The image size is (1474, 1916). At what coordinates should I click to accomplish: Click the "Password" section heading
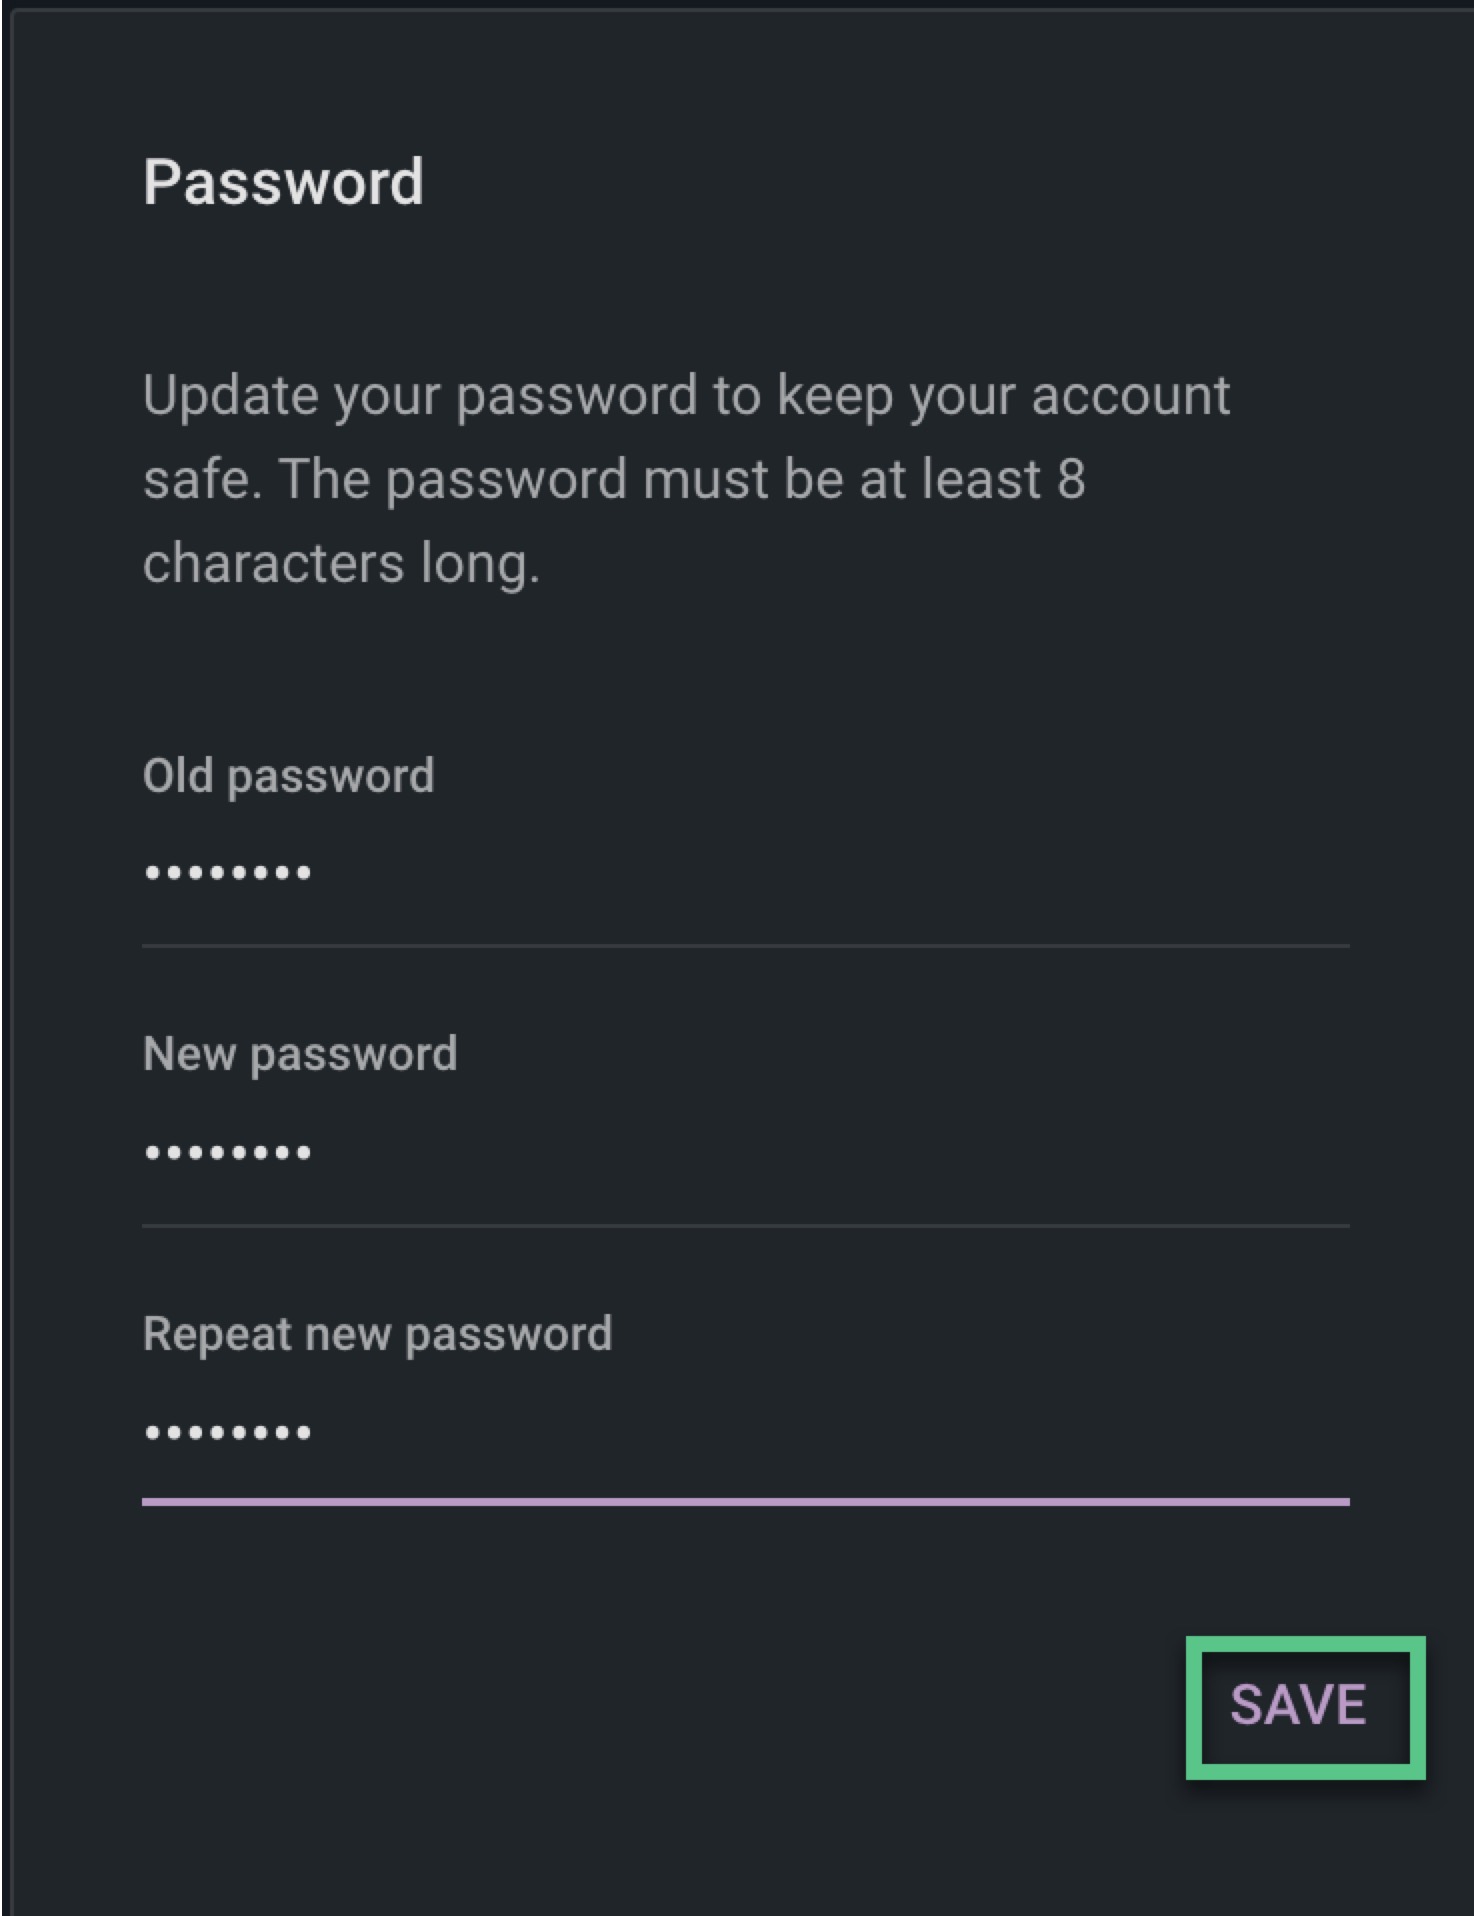click(x=283, y=182)
